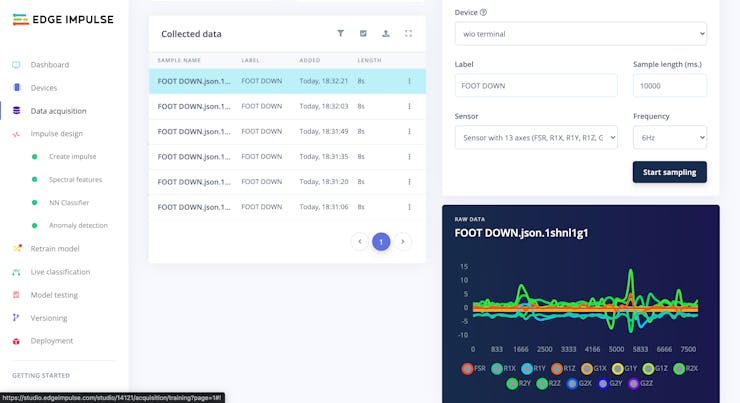Toggle the G2Z axis legend marker

click(634, 384)
